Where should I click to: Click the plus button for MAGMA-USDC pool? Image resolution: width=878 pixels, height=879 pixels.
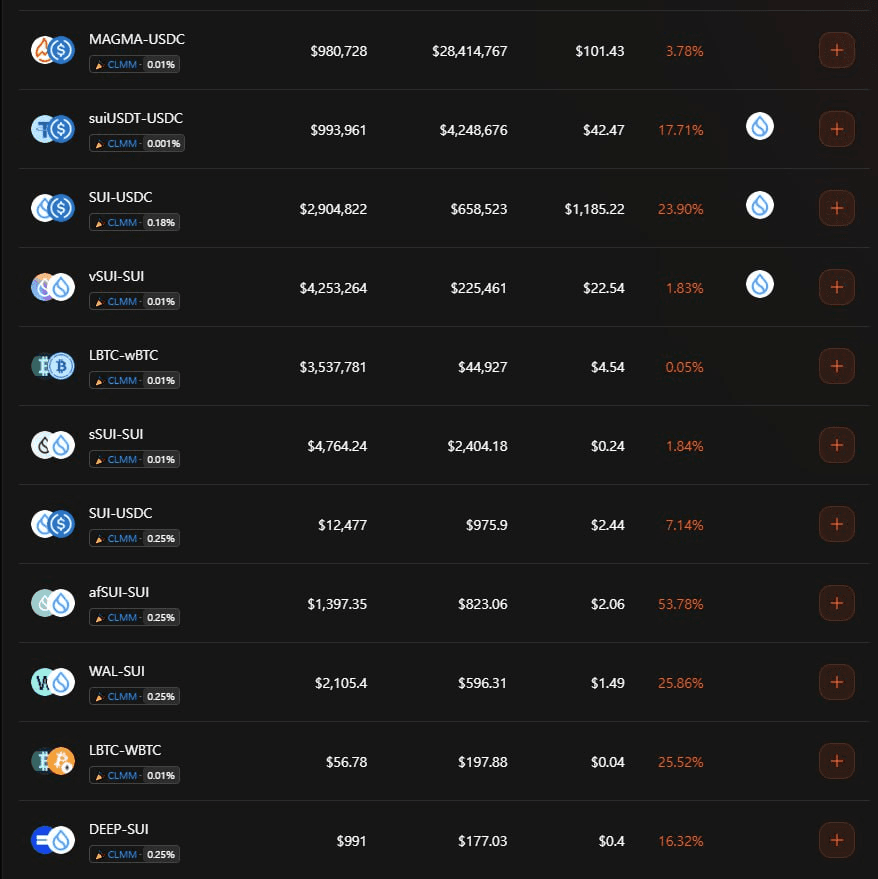coord(836,50)
